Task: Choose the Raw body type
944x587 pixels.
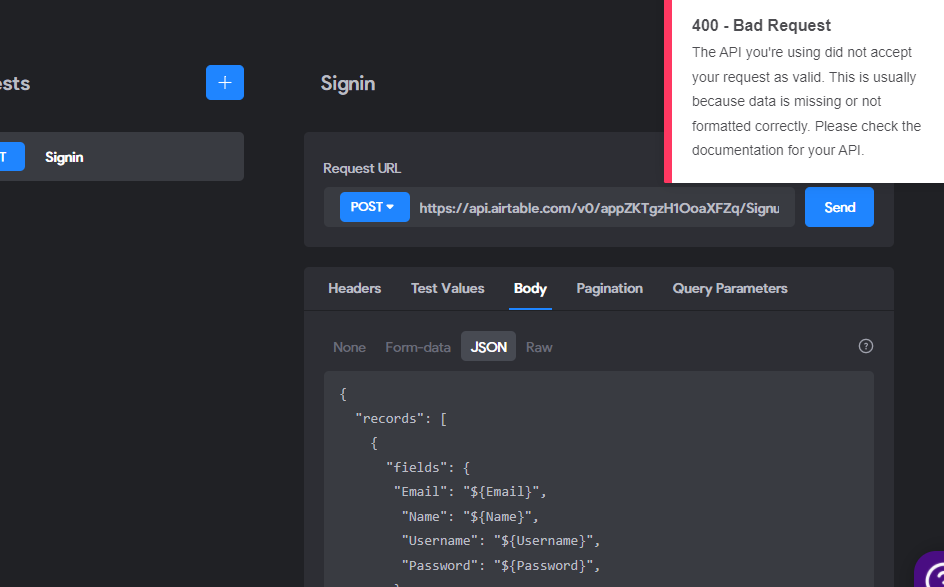Action: click(x=539, y=347)
